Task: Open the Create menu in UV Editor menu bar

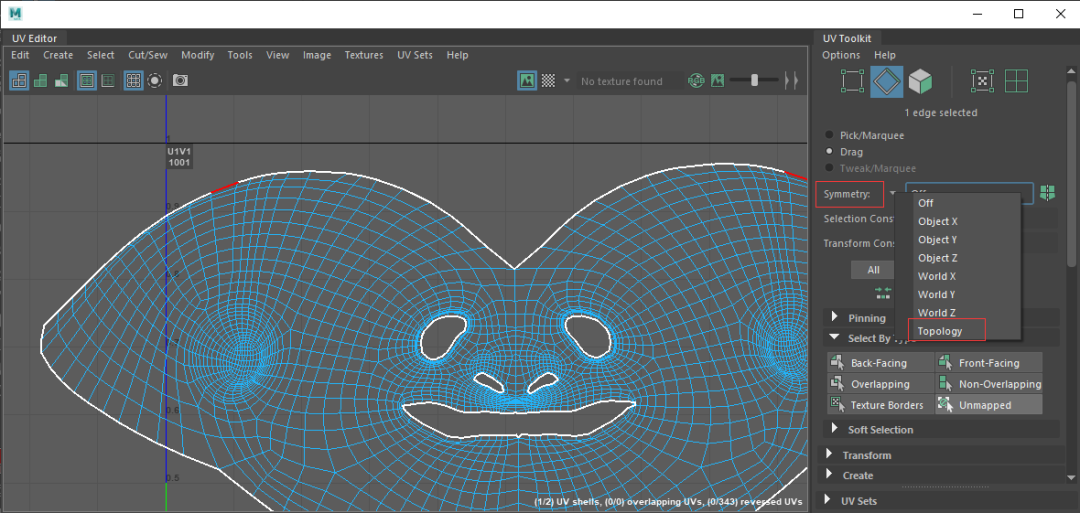Action: (58, 55)
